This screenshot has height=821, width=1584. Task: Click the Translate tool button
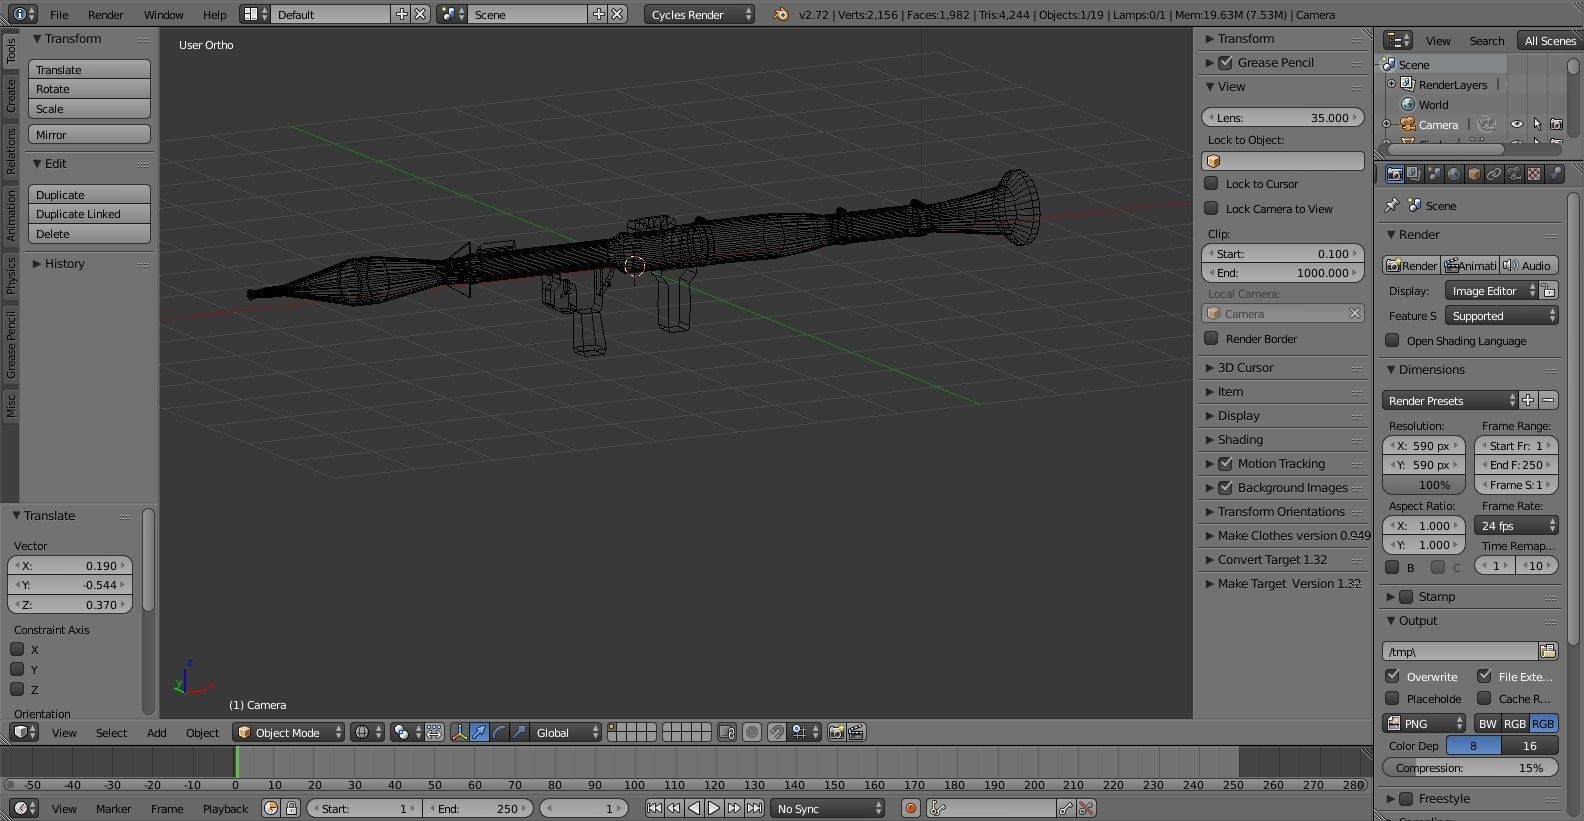89,69
